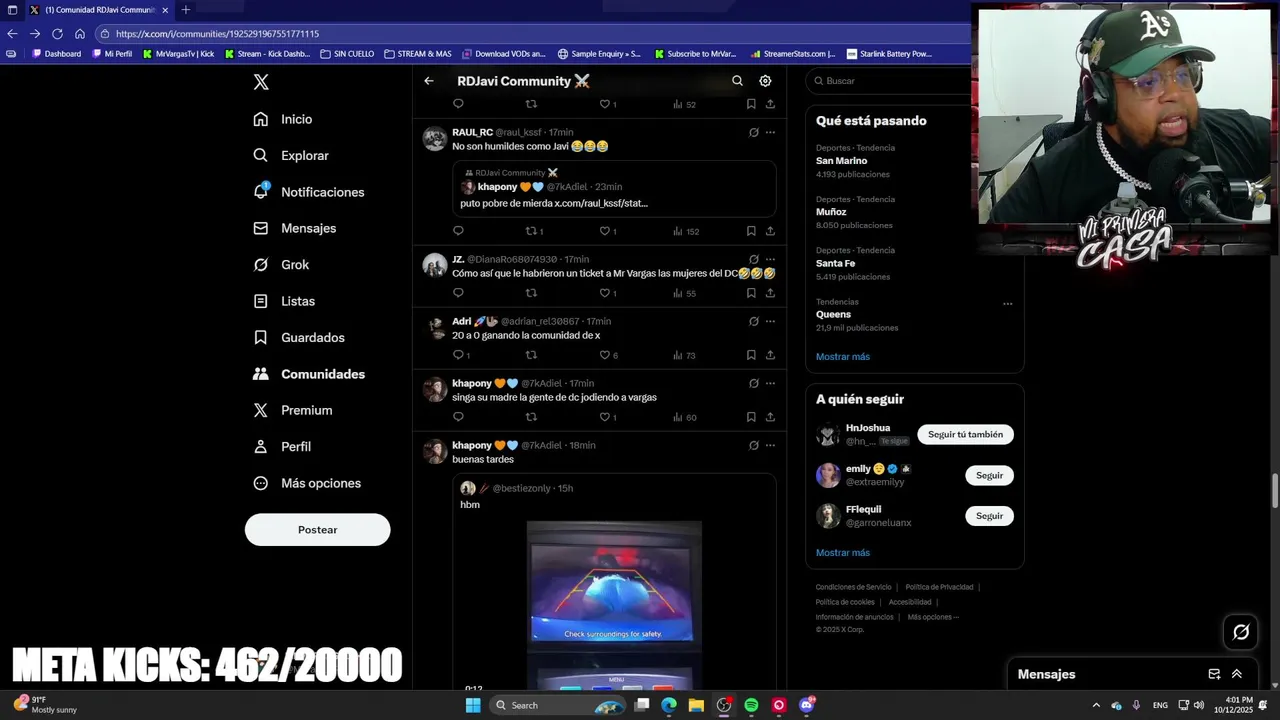Image resolution: width=1280 pixels, height=720 pixels.
Task: Follow FFlequil with Seguir button
Action: click(x=989, y=516)
